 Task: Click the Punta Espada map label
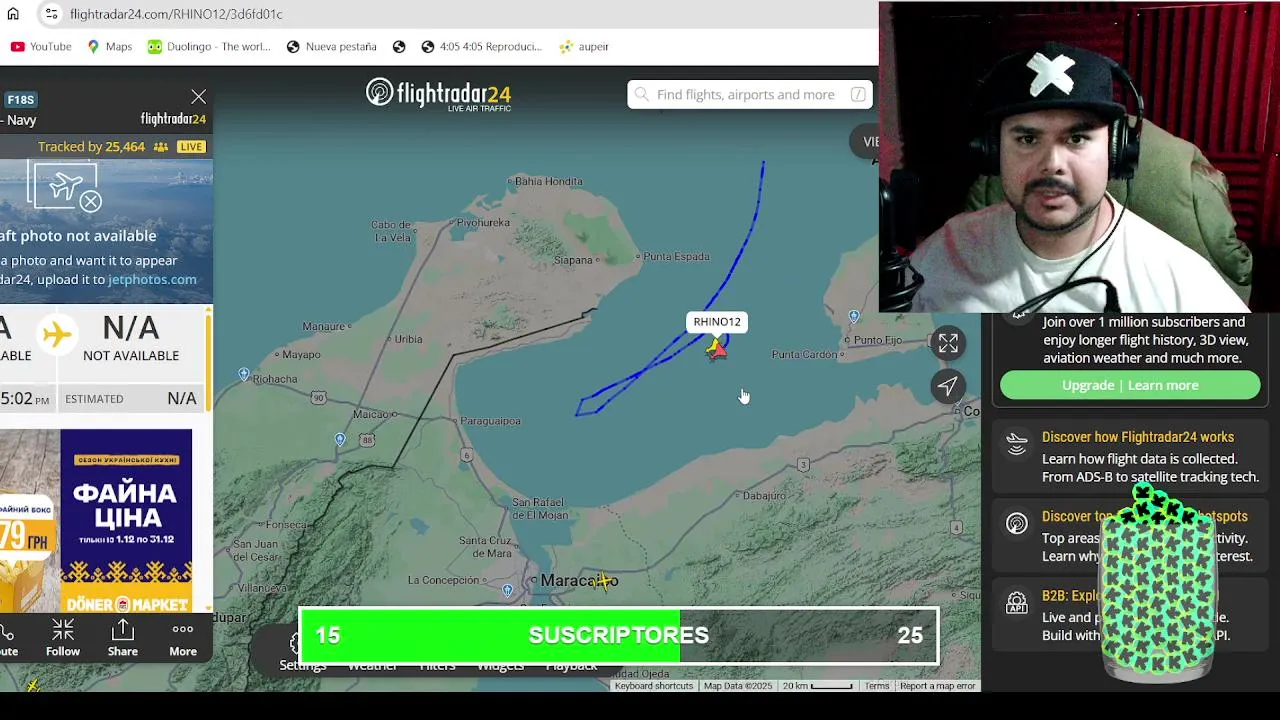tap(676, 256)
